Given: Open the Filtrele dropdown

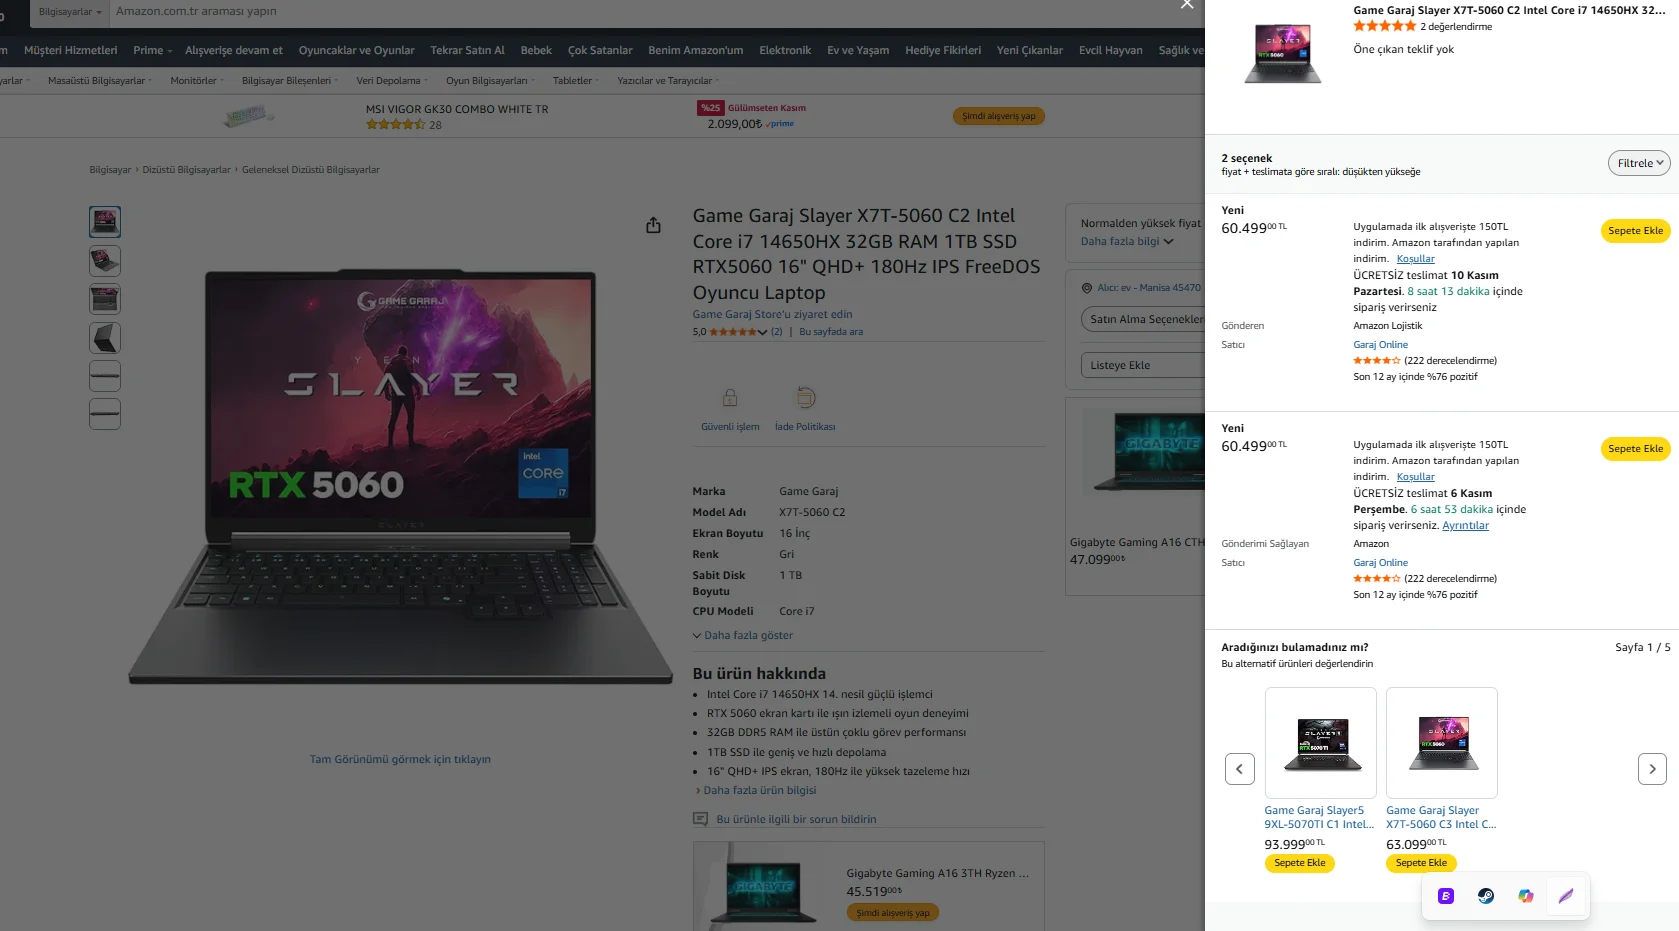Looking at the screenshot, I should (x=1639, y=163).
